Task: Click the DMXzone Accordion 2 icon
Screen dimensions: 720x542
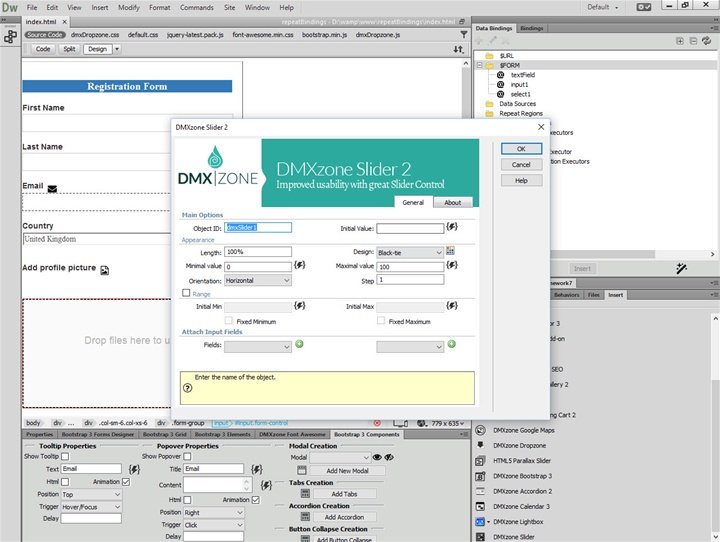Action: [480, 491]
